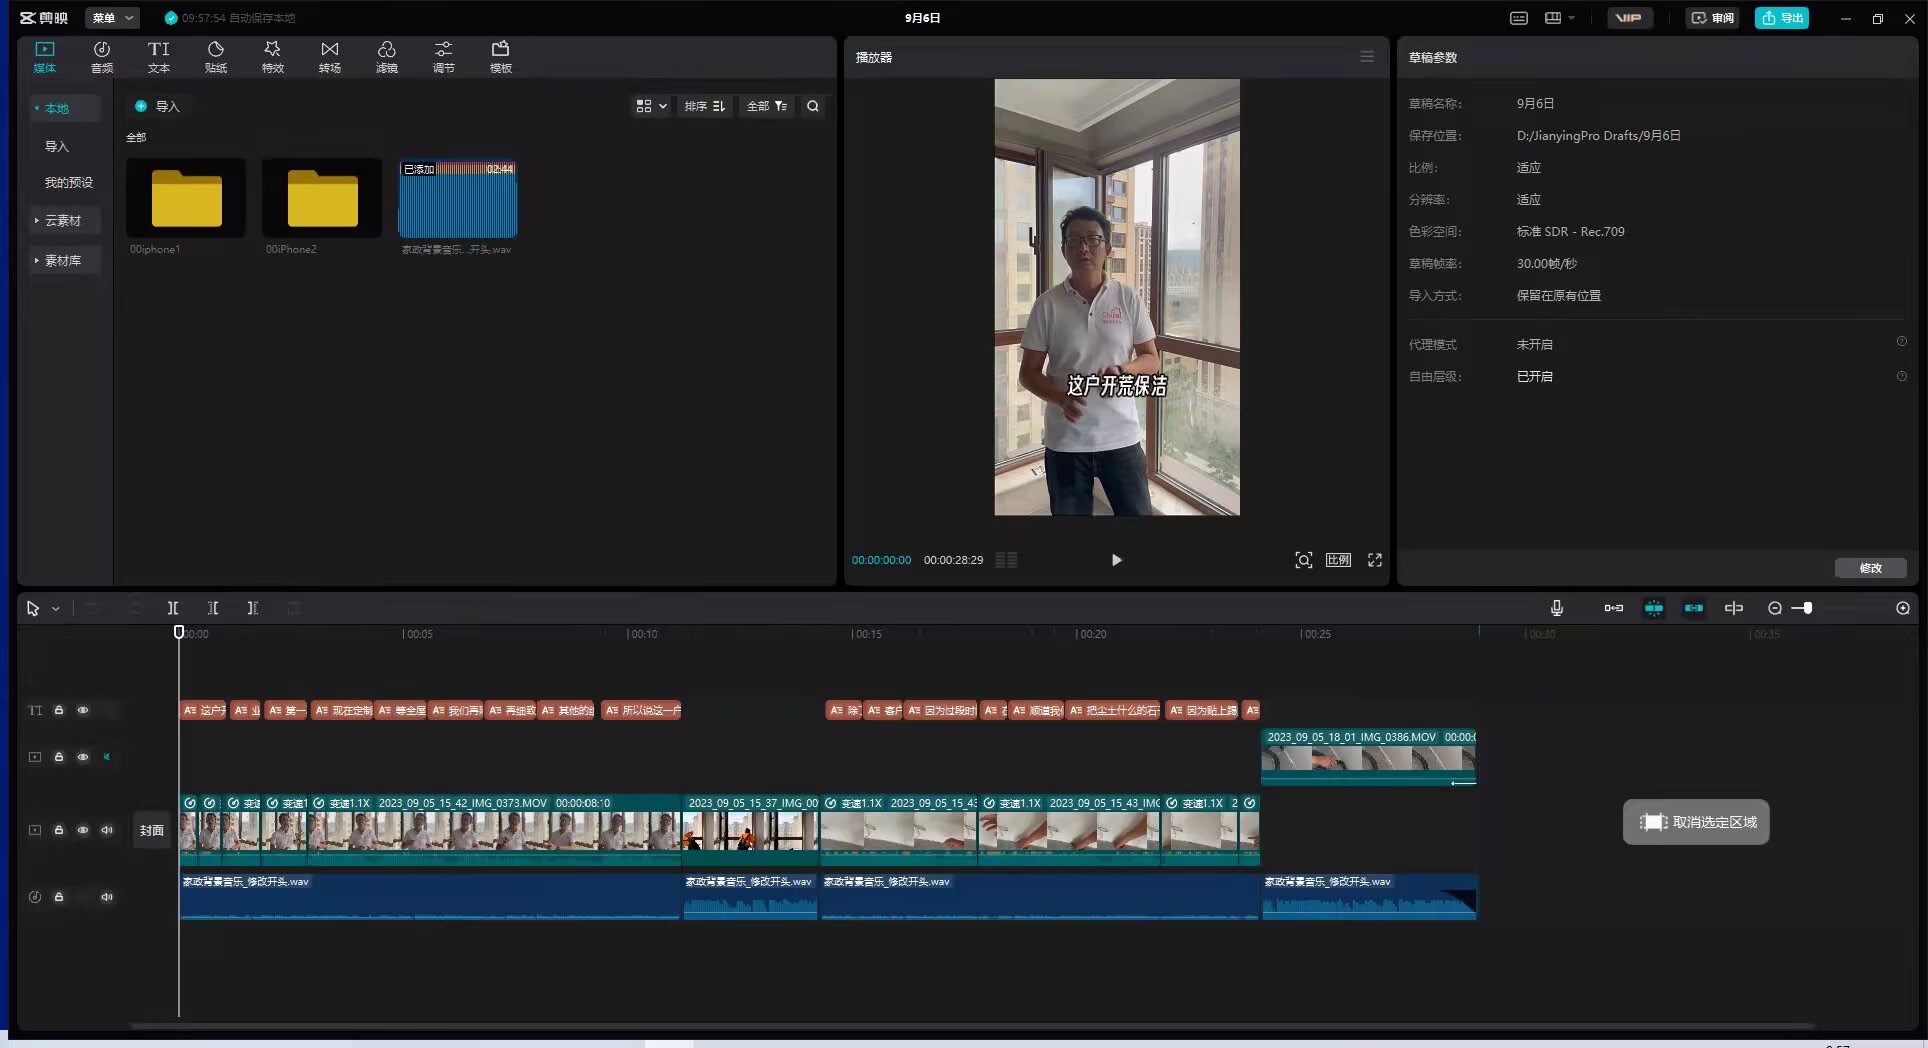
Task: Switch to the 文本 (Text) tab
Action: (158, 57)
